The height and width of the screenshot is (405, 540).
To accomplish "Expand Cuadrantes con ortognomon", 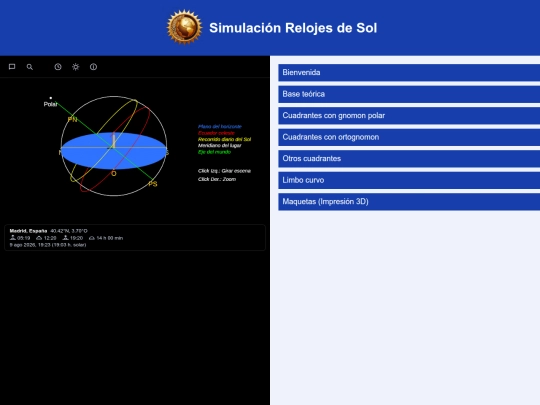I will 409,137.
